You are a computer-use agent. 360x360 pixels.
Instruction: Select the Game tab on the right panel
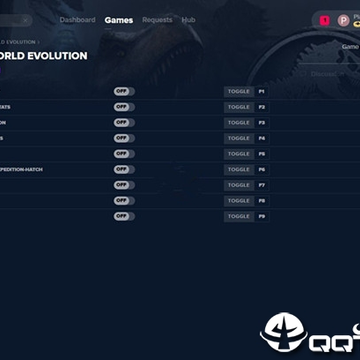point(350,47)
